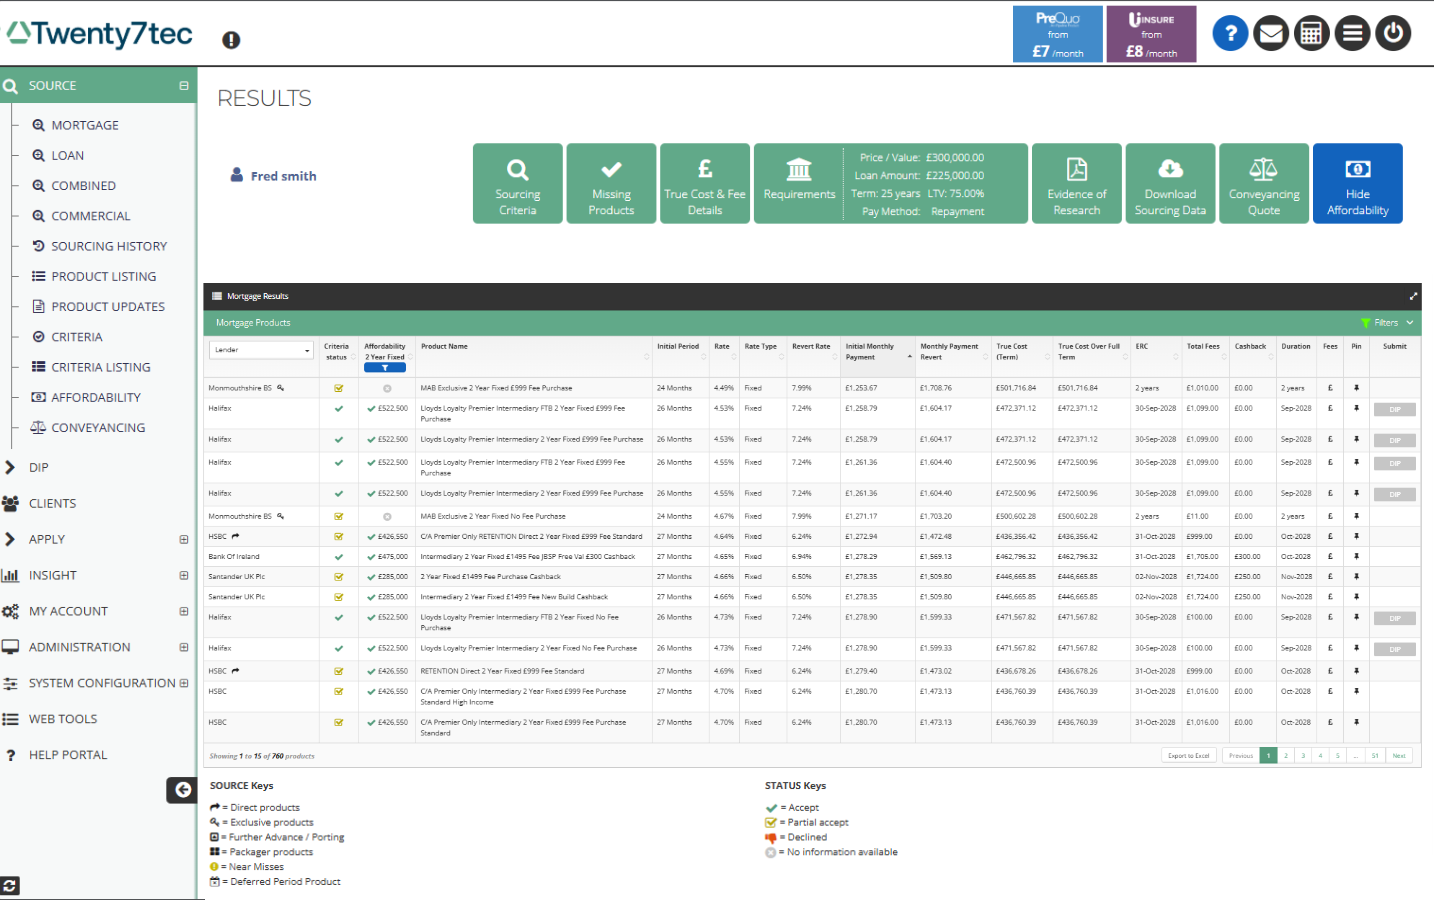
Task: Click the Uinsure from £8/month banner
Action: [x=1151, y=34]
